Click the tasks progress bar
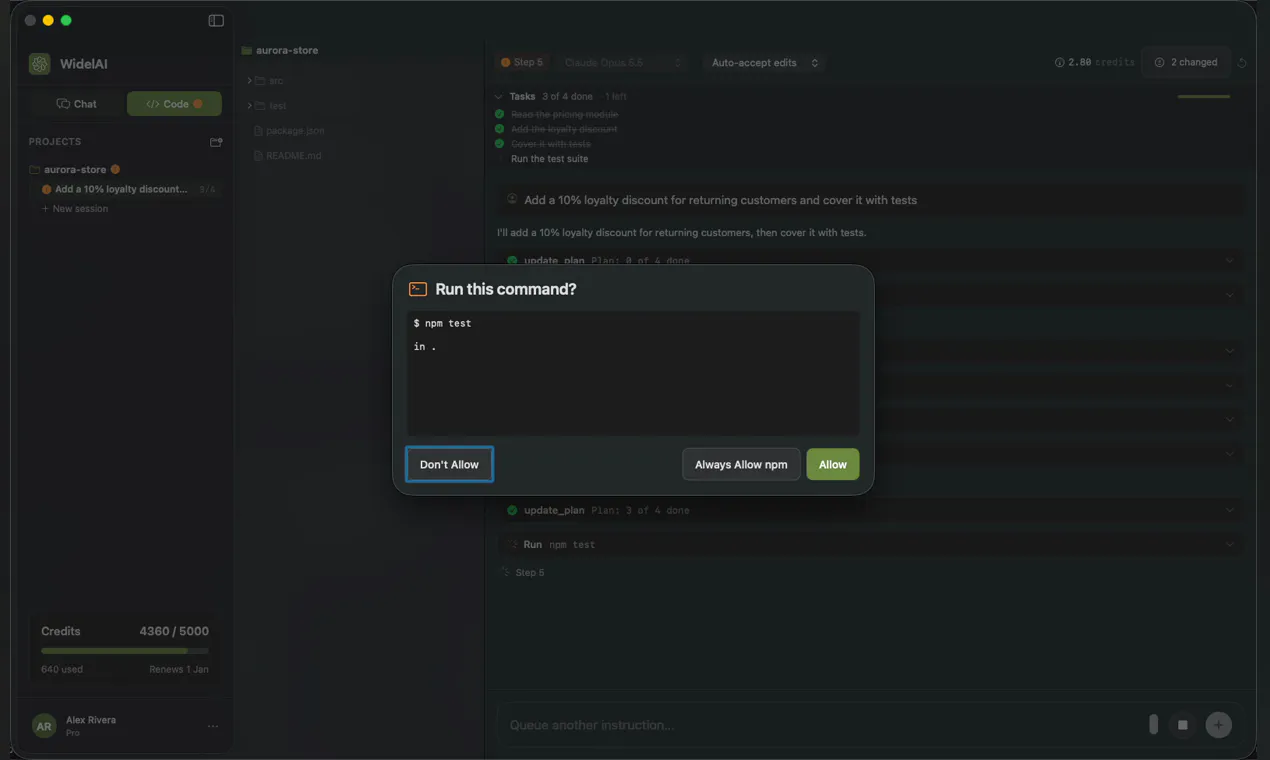 pyautogui.click(x=1204, y=97)
